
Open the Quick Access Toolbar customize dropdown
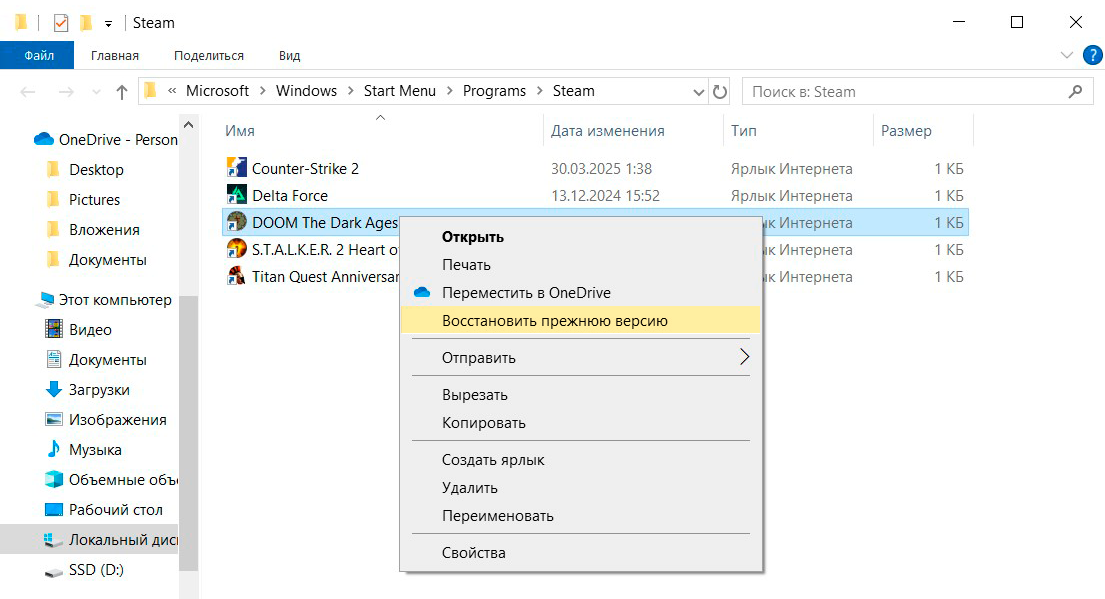tap(108, 23)
